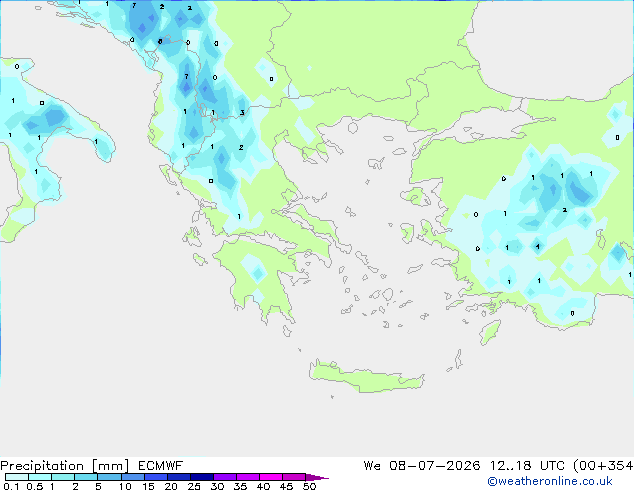Click the 35–40 mm legend swatch
634x490 pixels.
click(248, 477)
